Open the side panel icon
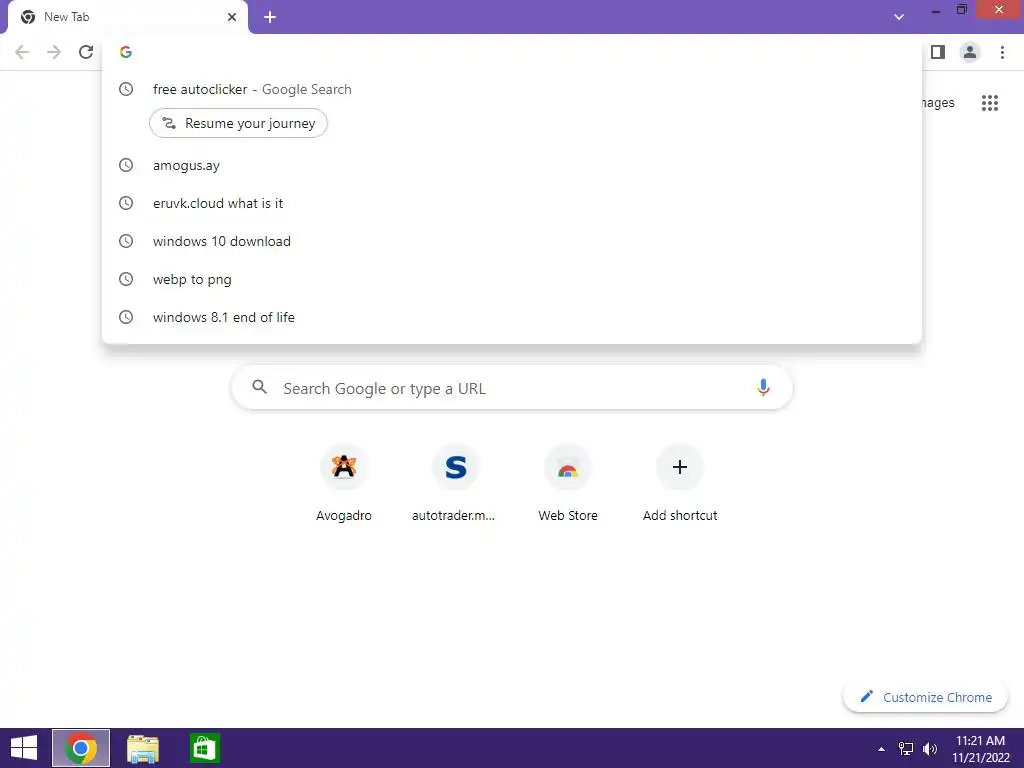 tap(938, 52)
